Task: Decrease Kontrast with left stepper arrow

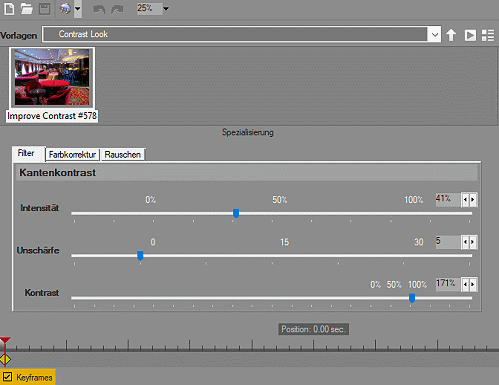Action: pos(465,284)
